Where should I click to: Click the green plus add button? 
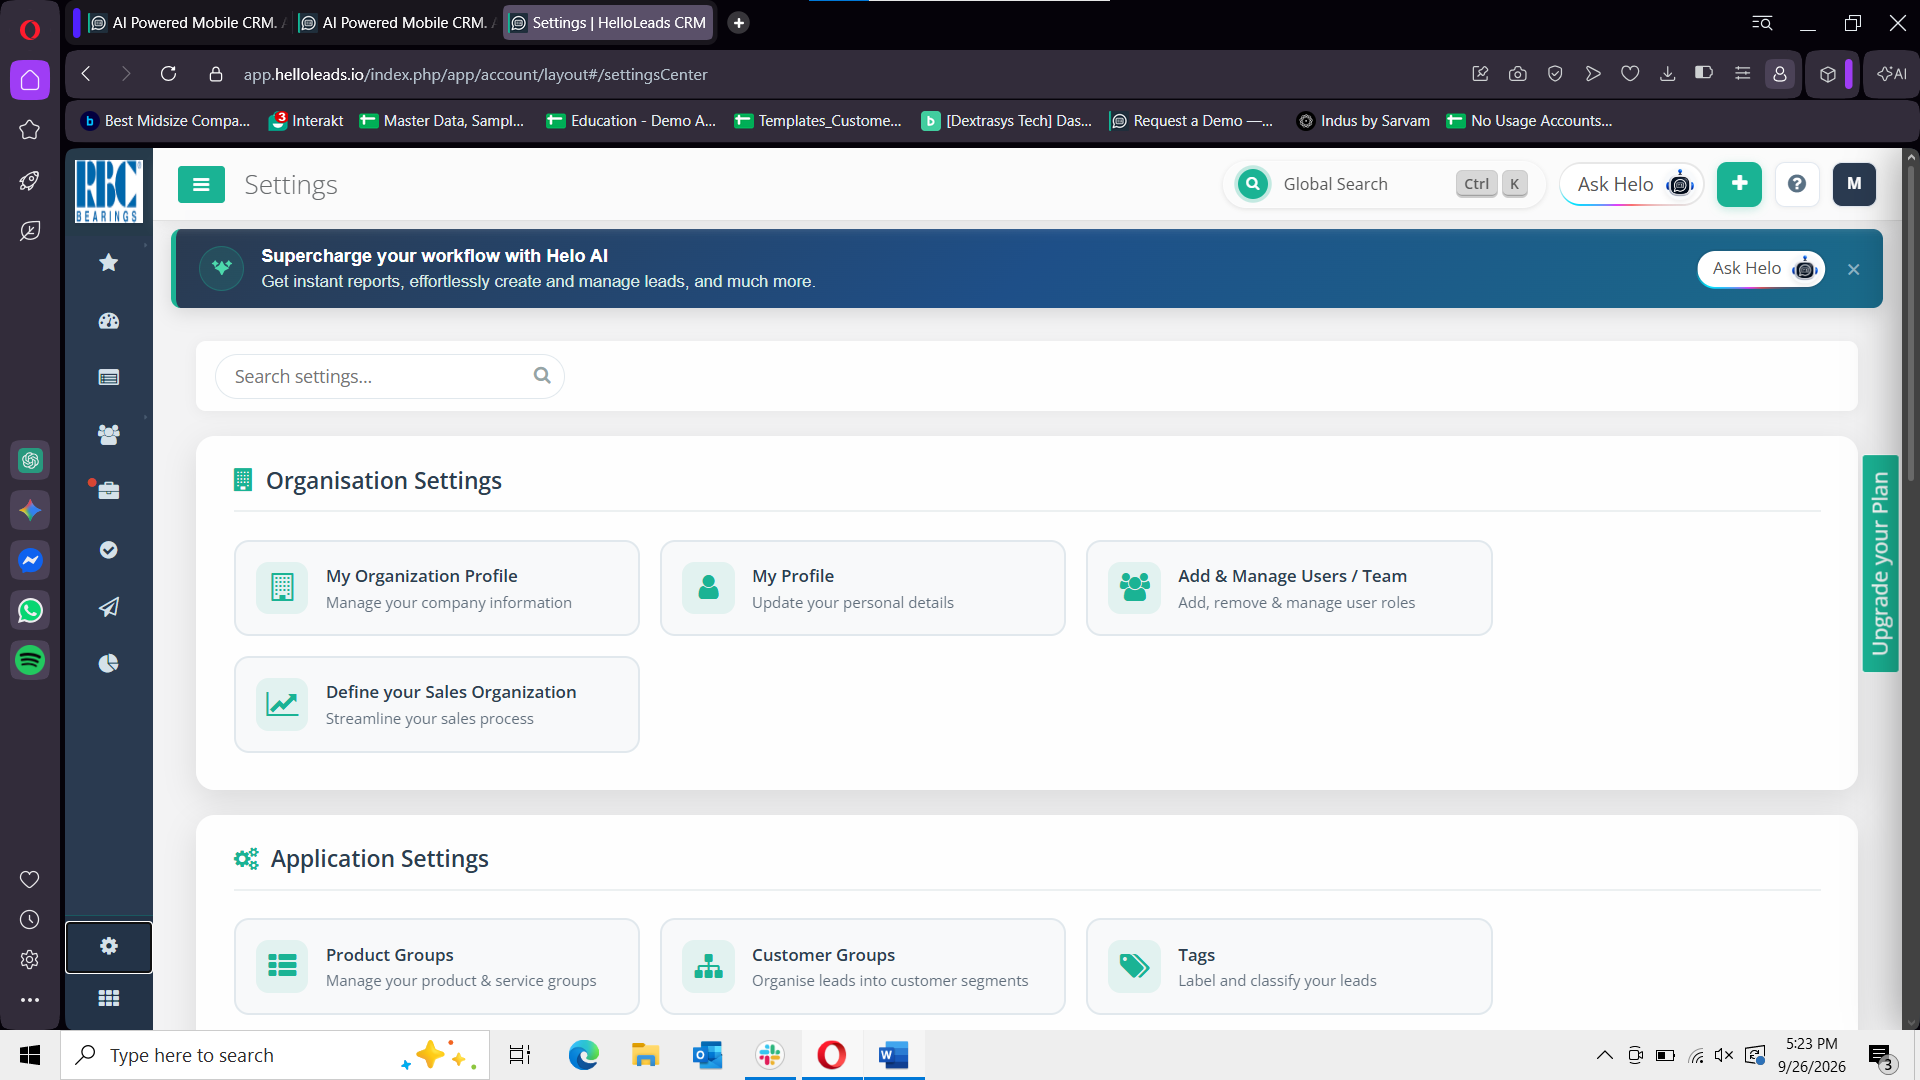click(x=1739, y=184)
